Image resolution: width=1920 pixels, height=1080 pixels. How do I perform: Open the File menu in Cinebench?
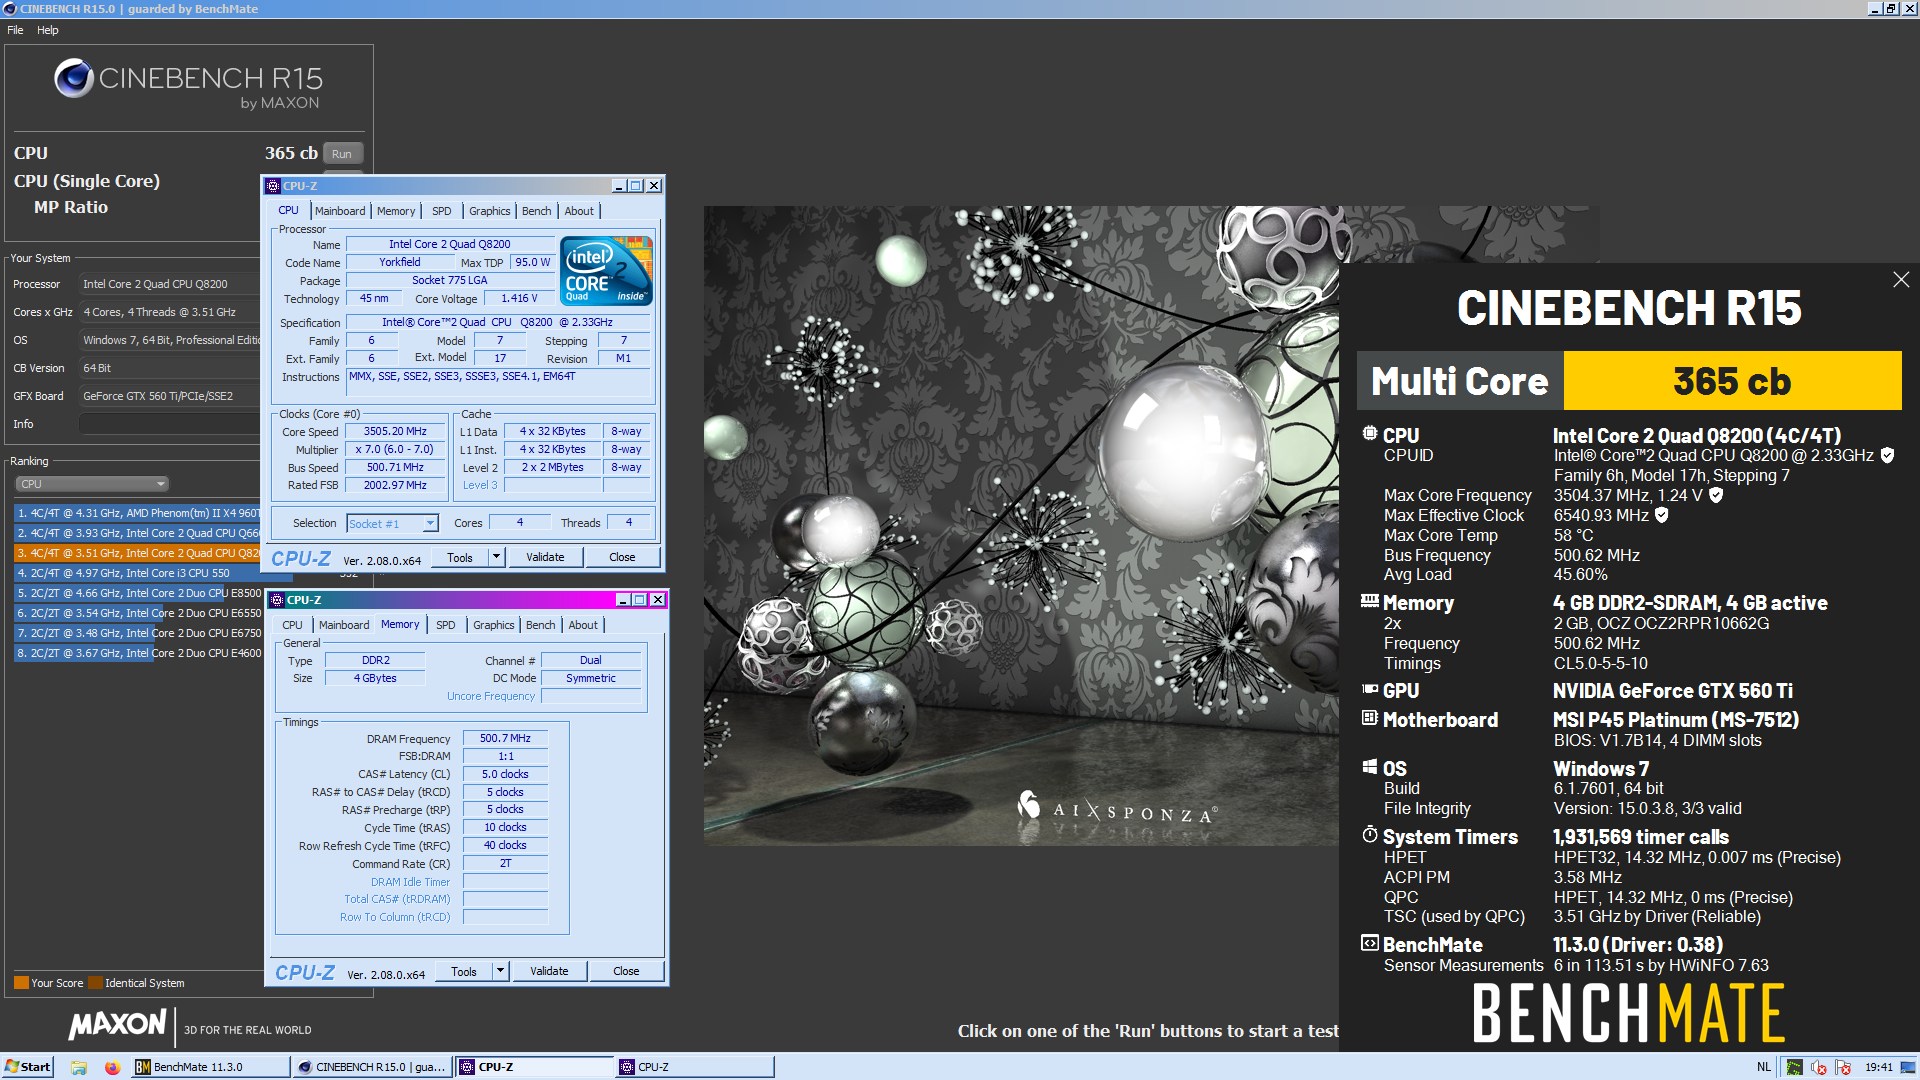15,30
